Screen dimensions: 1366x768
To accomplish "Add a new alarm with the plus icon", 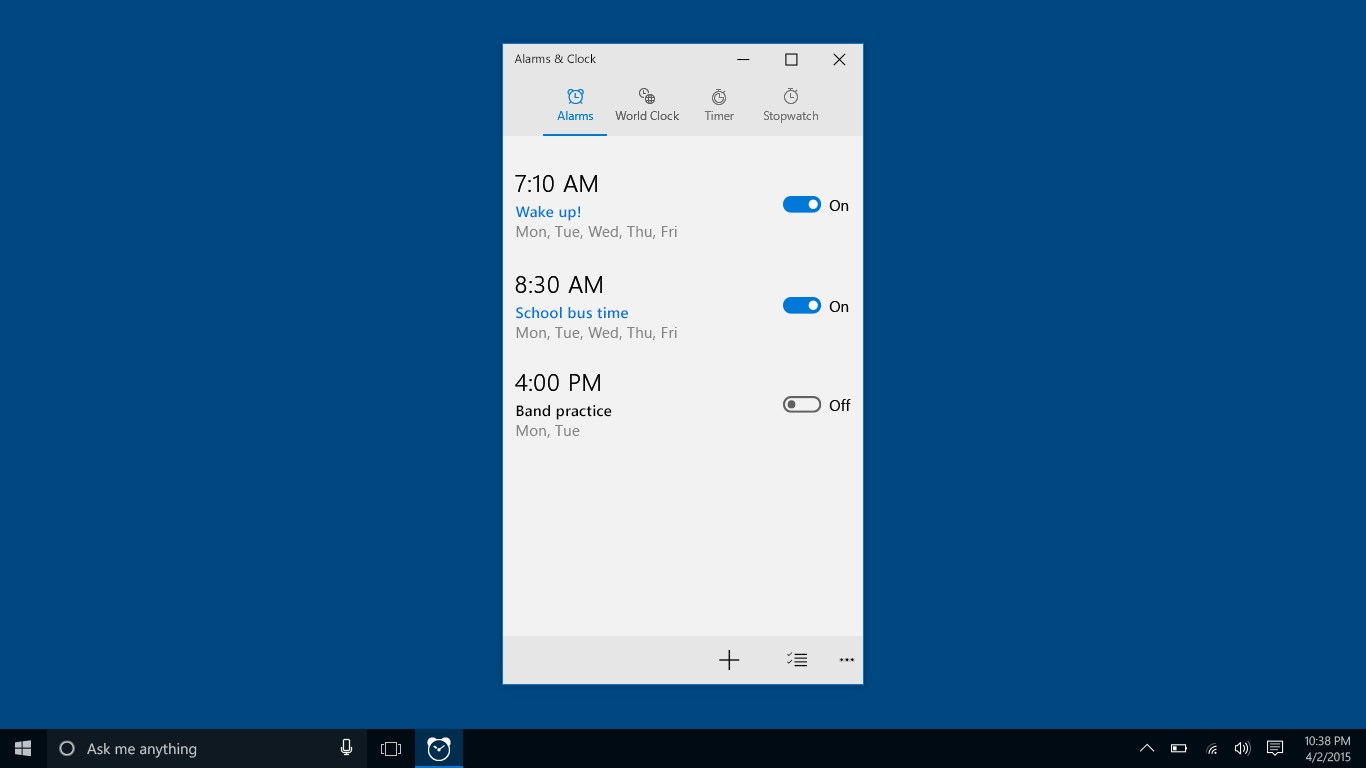I will tap(729, 660).
